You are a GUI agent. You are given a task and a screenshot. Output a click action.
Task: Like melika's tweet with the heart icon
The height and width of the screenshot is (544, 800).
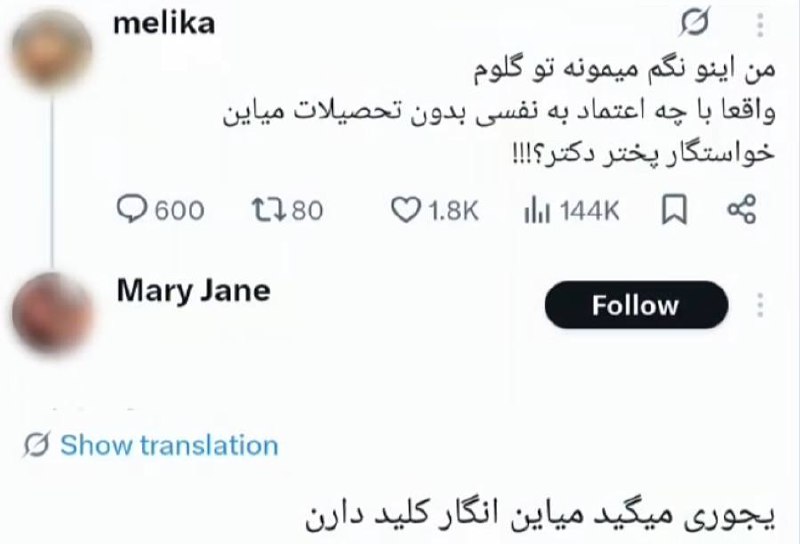click(404, 209)
